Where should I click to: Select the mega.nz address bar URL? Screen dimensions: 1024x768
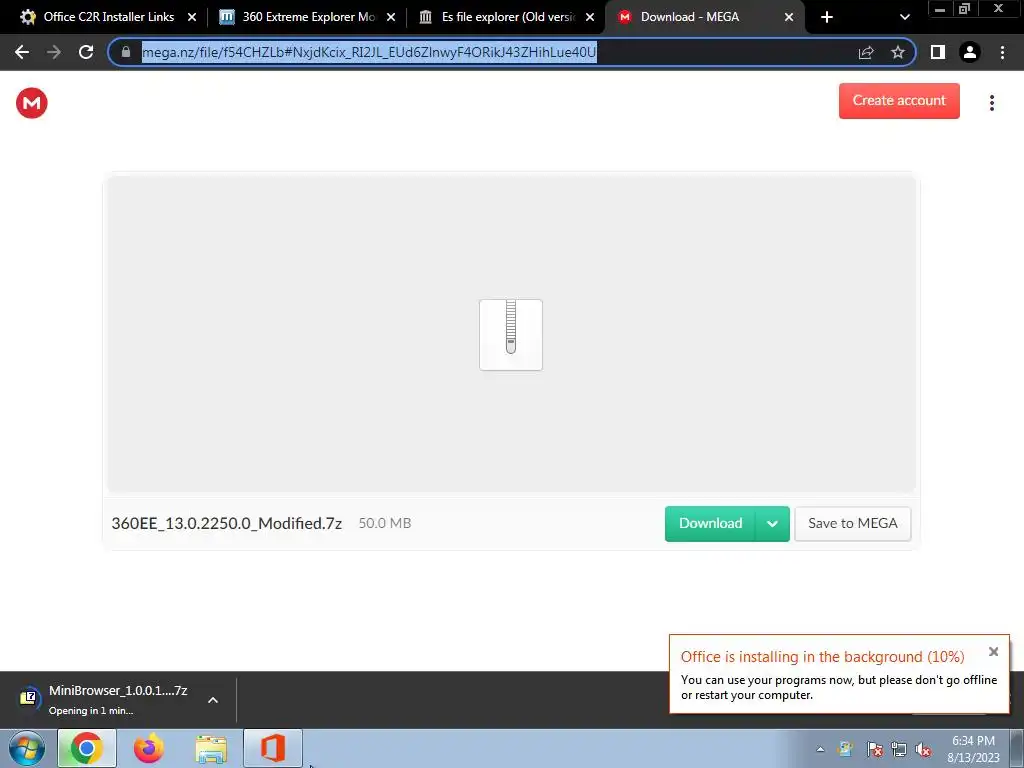pos(369,52)
